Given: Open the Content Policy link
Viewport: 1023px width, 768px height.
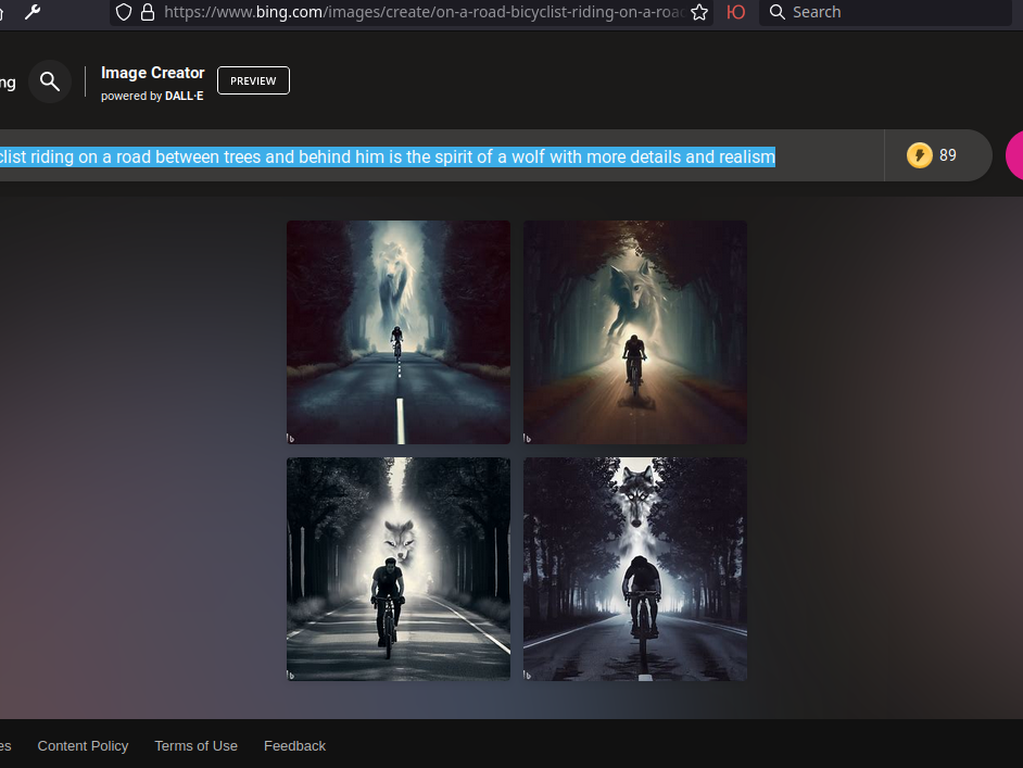Looking at the screenshot, I should tap(83, 746).
